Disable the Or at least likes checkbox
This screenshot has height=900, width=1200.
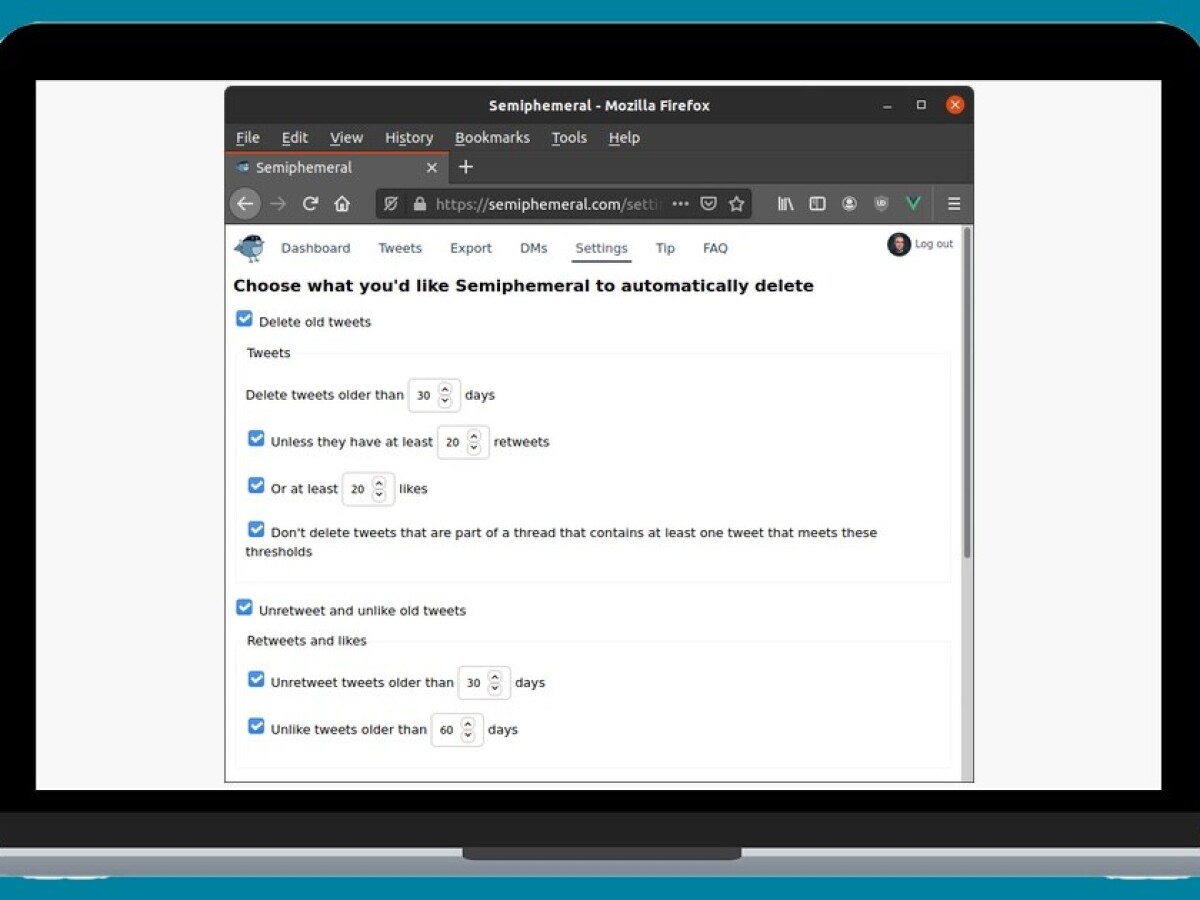click(256, 486)
